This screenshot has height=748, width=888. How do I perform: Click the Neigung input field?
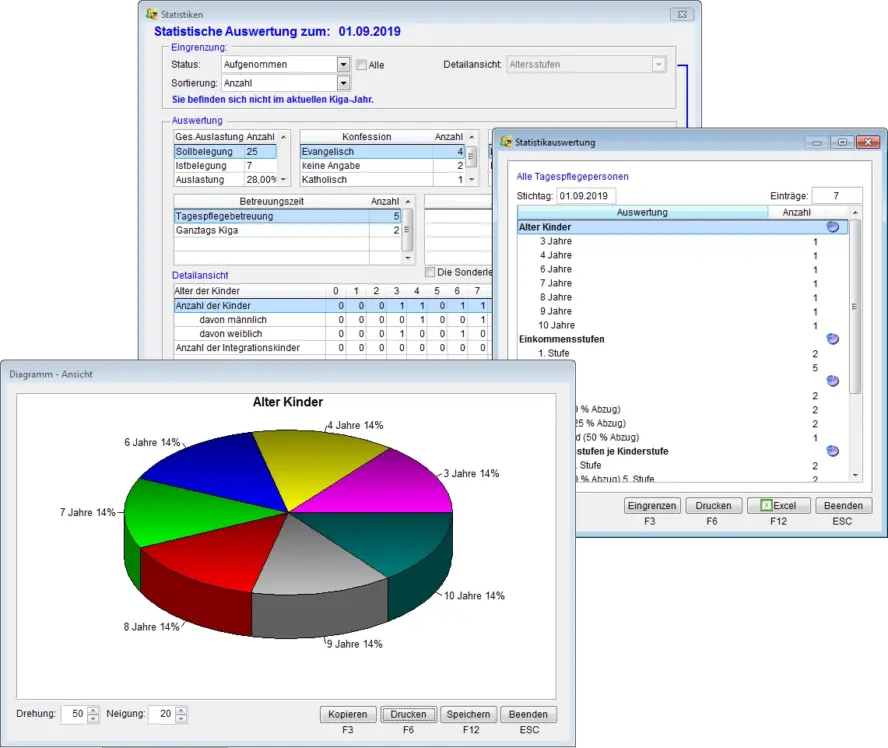(x=160, y=714)
